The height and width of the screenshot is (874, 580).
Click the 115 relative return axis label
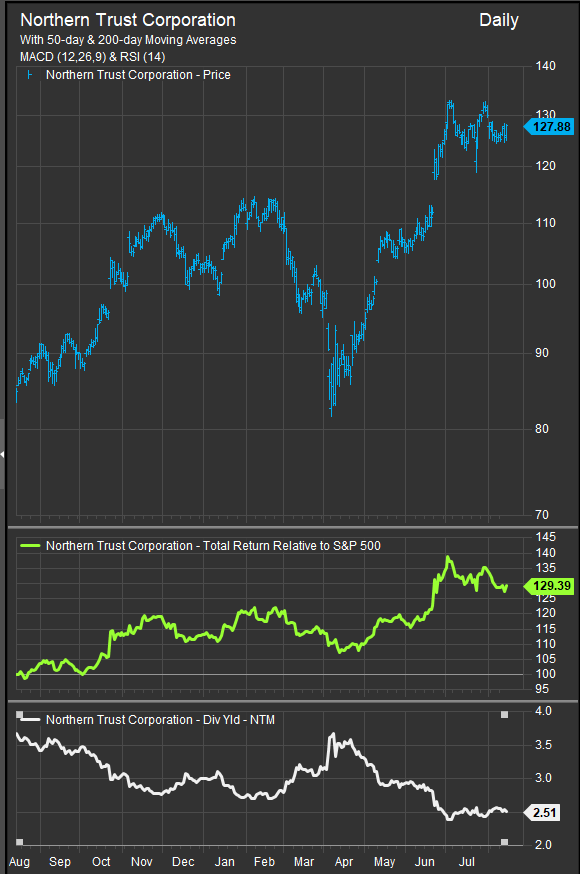[x=545, y=629]
